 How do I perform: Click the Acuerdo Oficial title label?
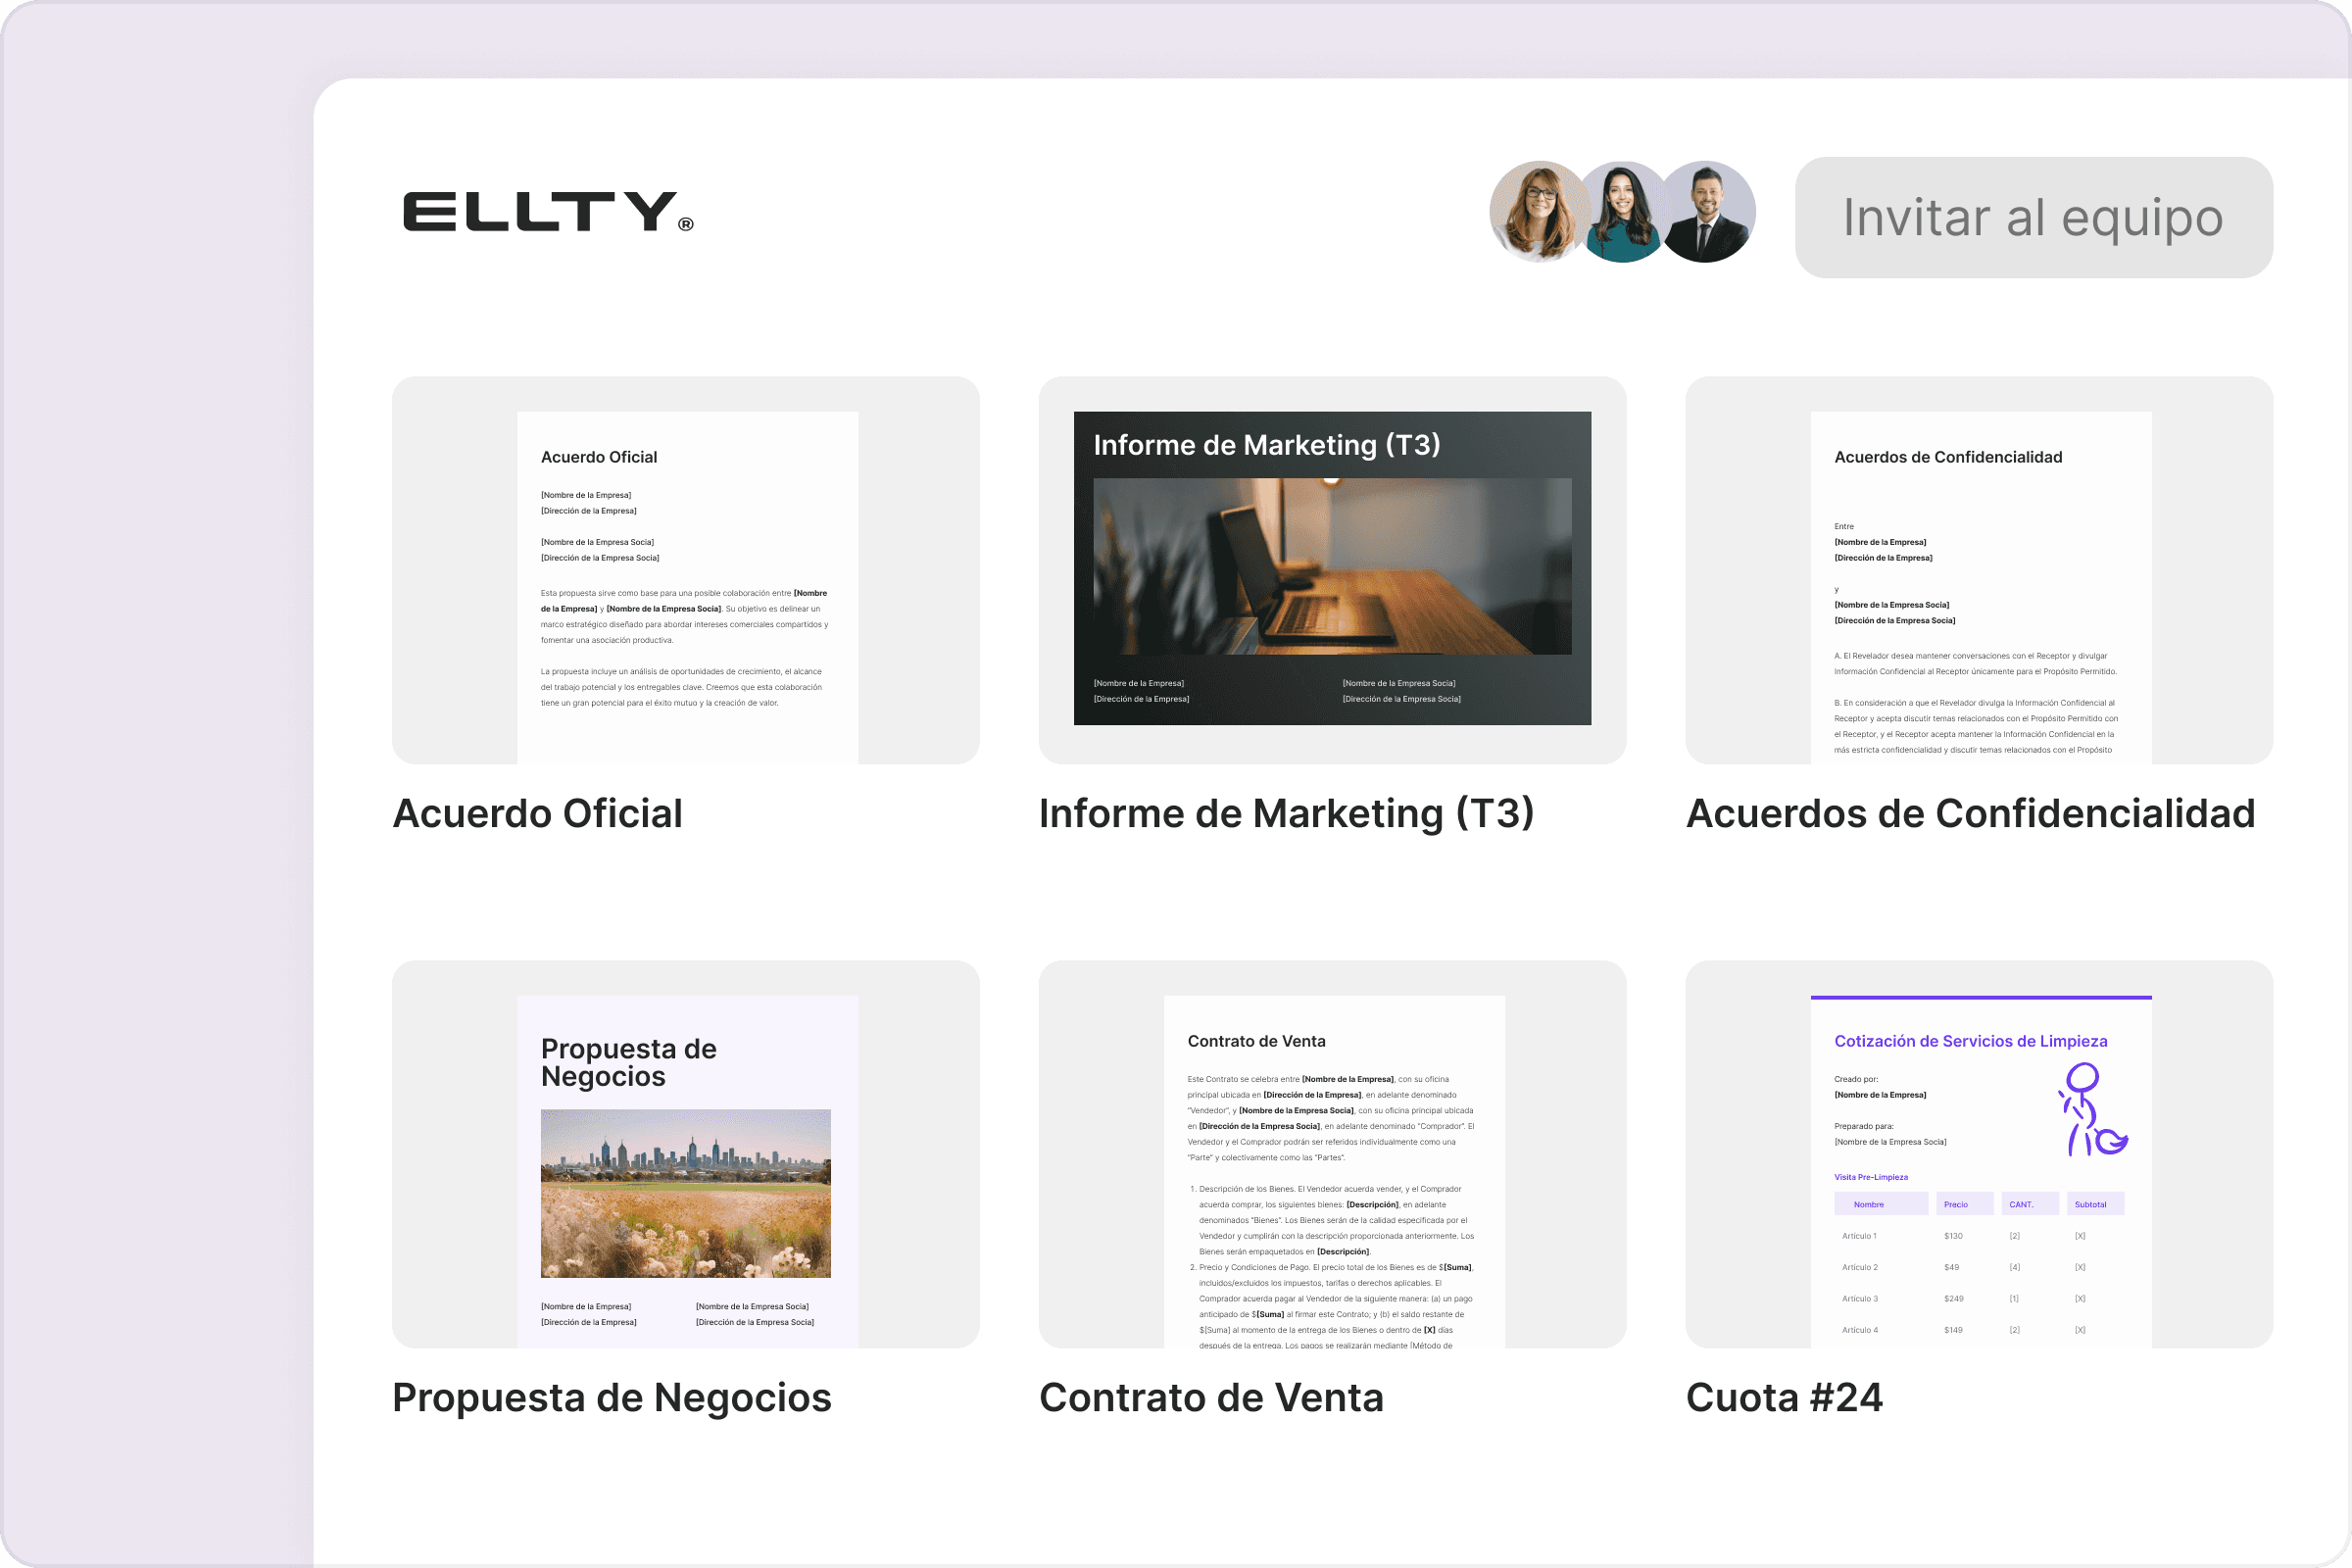pos(537,813)
